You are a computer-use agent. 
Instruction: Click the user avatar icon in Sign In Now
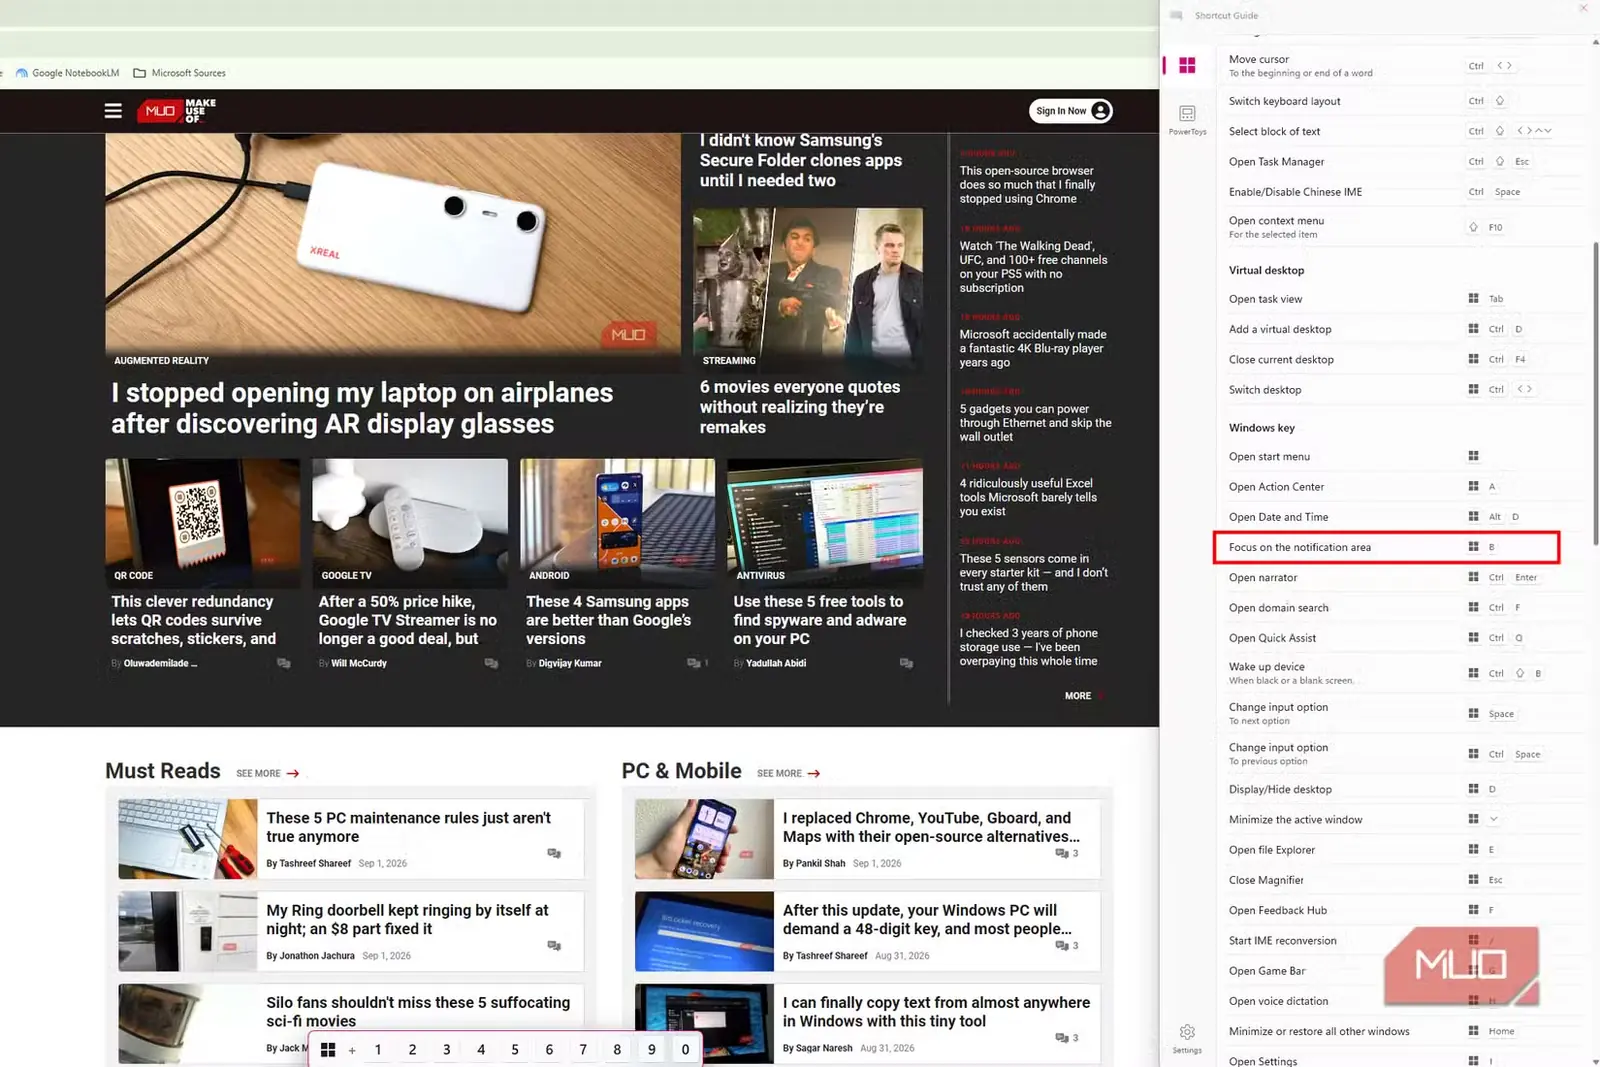(x=1100, y=111)
